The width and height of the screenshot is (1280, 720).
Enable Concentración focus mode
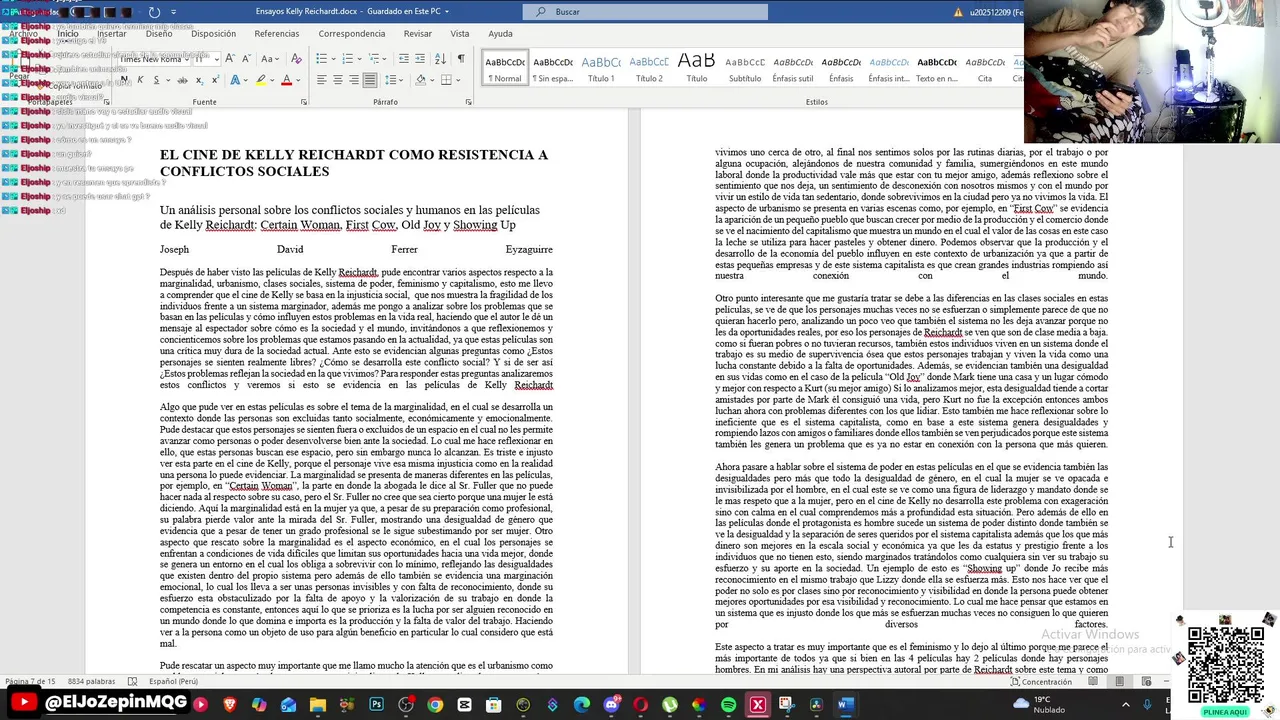[x=1040, y=681]
